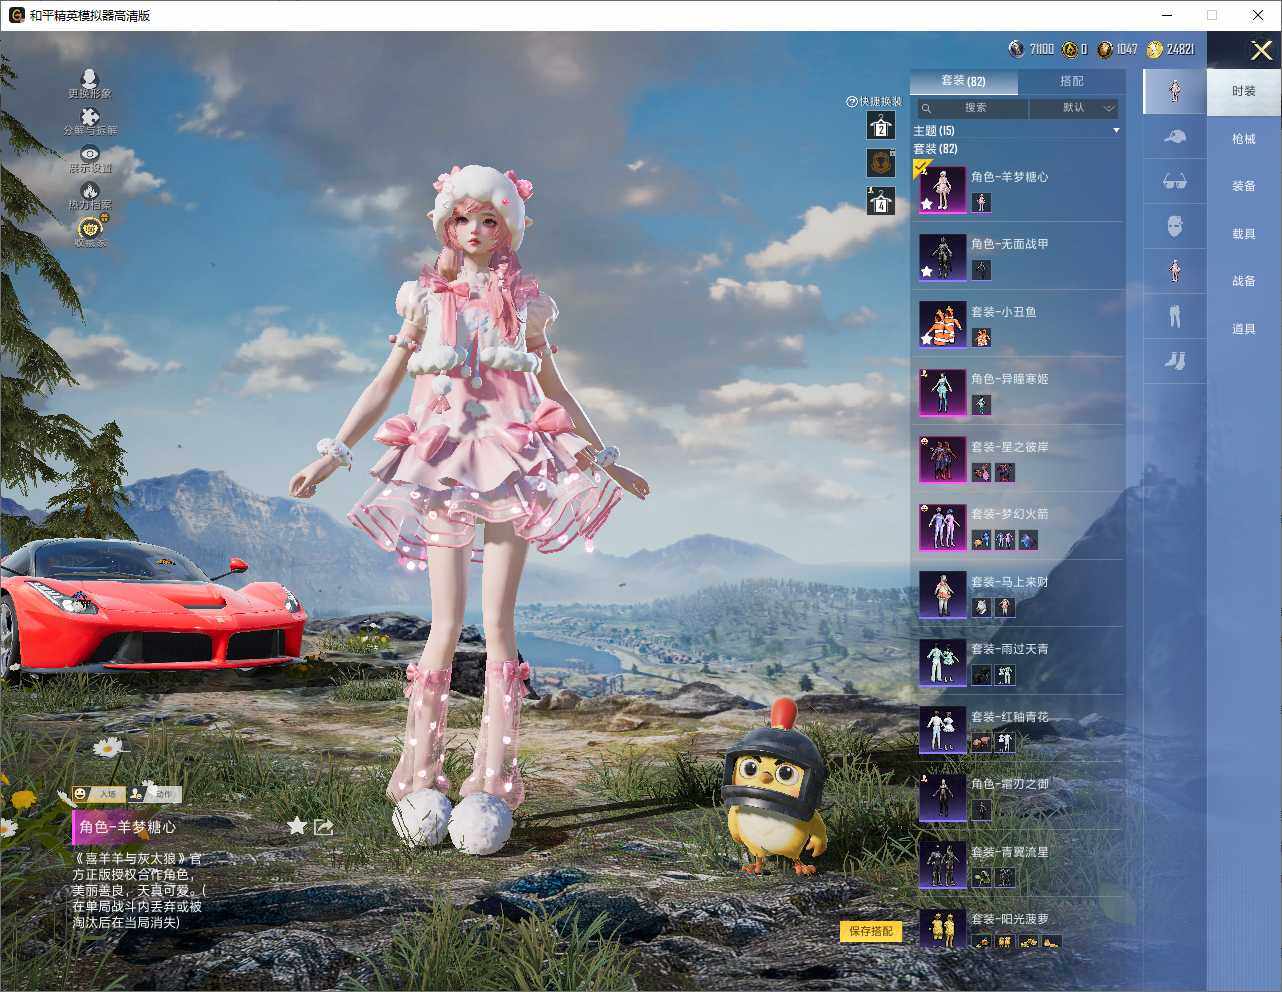Click the share icon beside the star
This screenshot has width=1282, height=992.
323,827
